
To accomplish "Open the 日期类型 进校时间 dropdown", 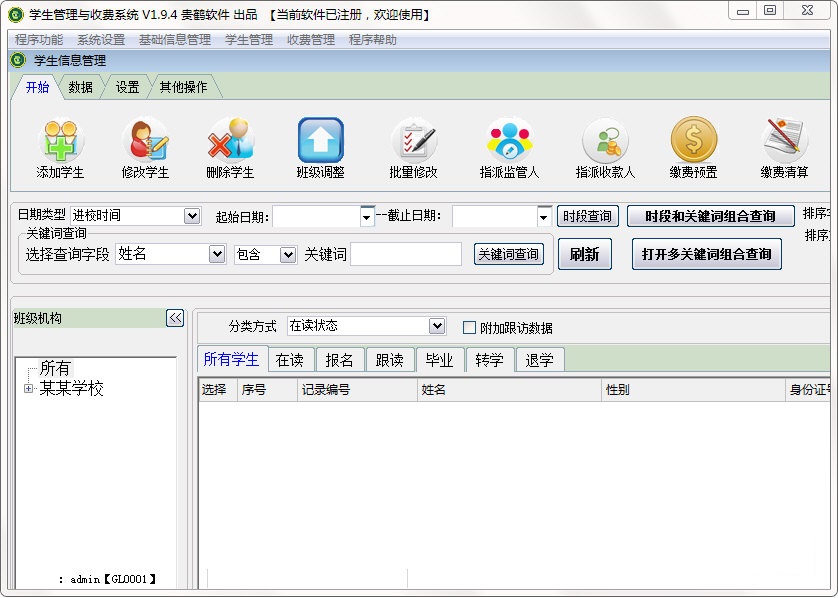I will click(x=192, y=216).
